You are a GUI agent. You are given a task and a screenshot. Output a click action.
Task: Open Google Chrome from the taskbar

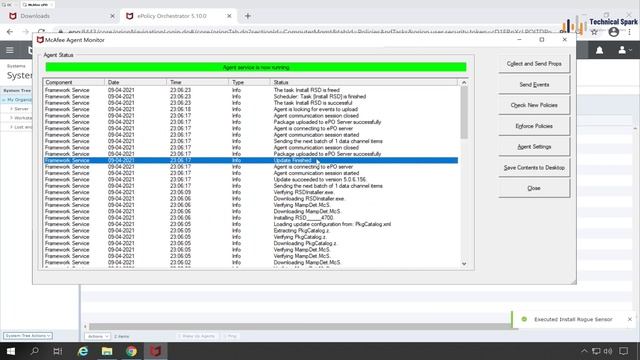click(x=131, y=351)
